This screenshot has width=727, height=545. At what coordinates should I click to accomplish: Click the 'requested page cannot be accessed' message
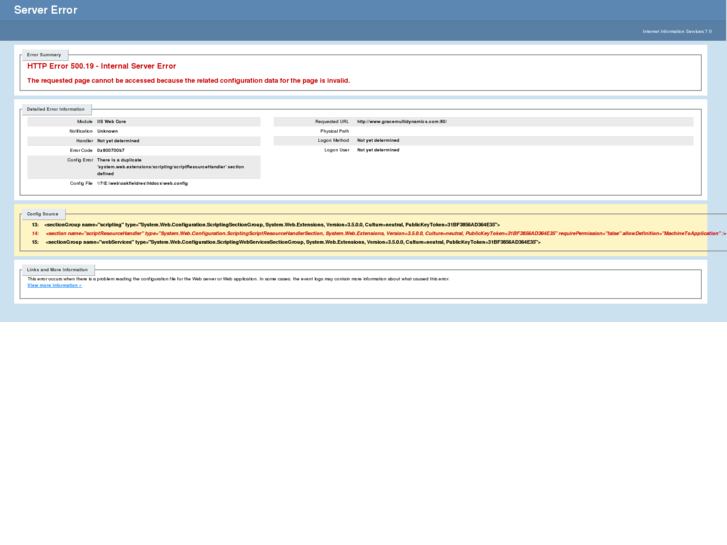(x=188, y=81)
